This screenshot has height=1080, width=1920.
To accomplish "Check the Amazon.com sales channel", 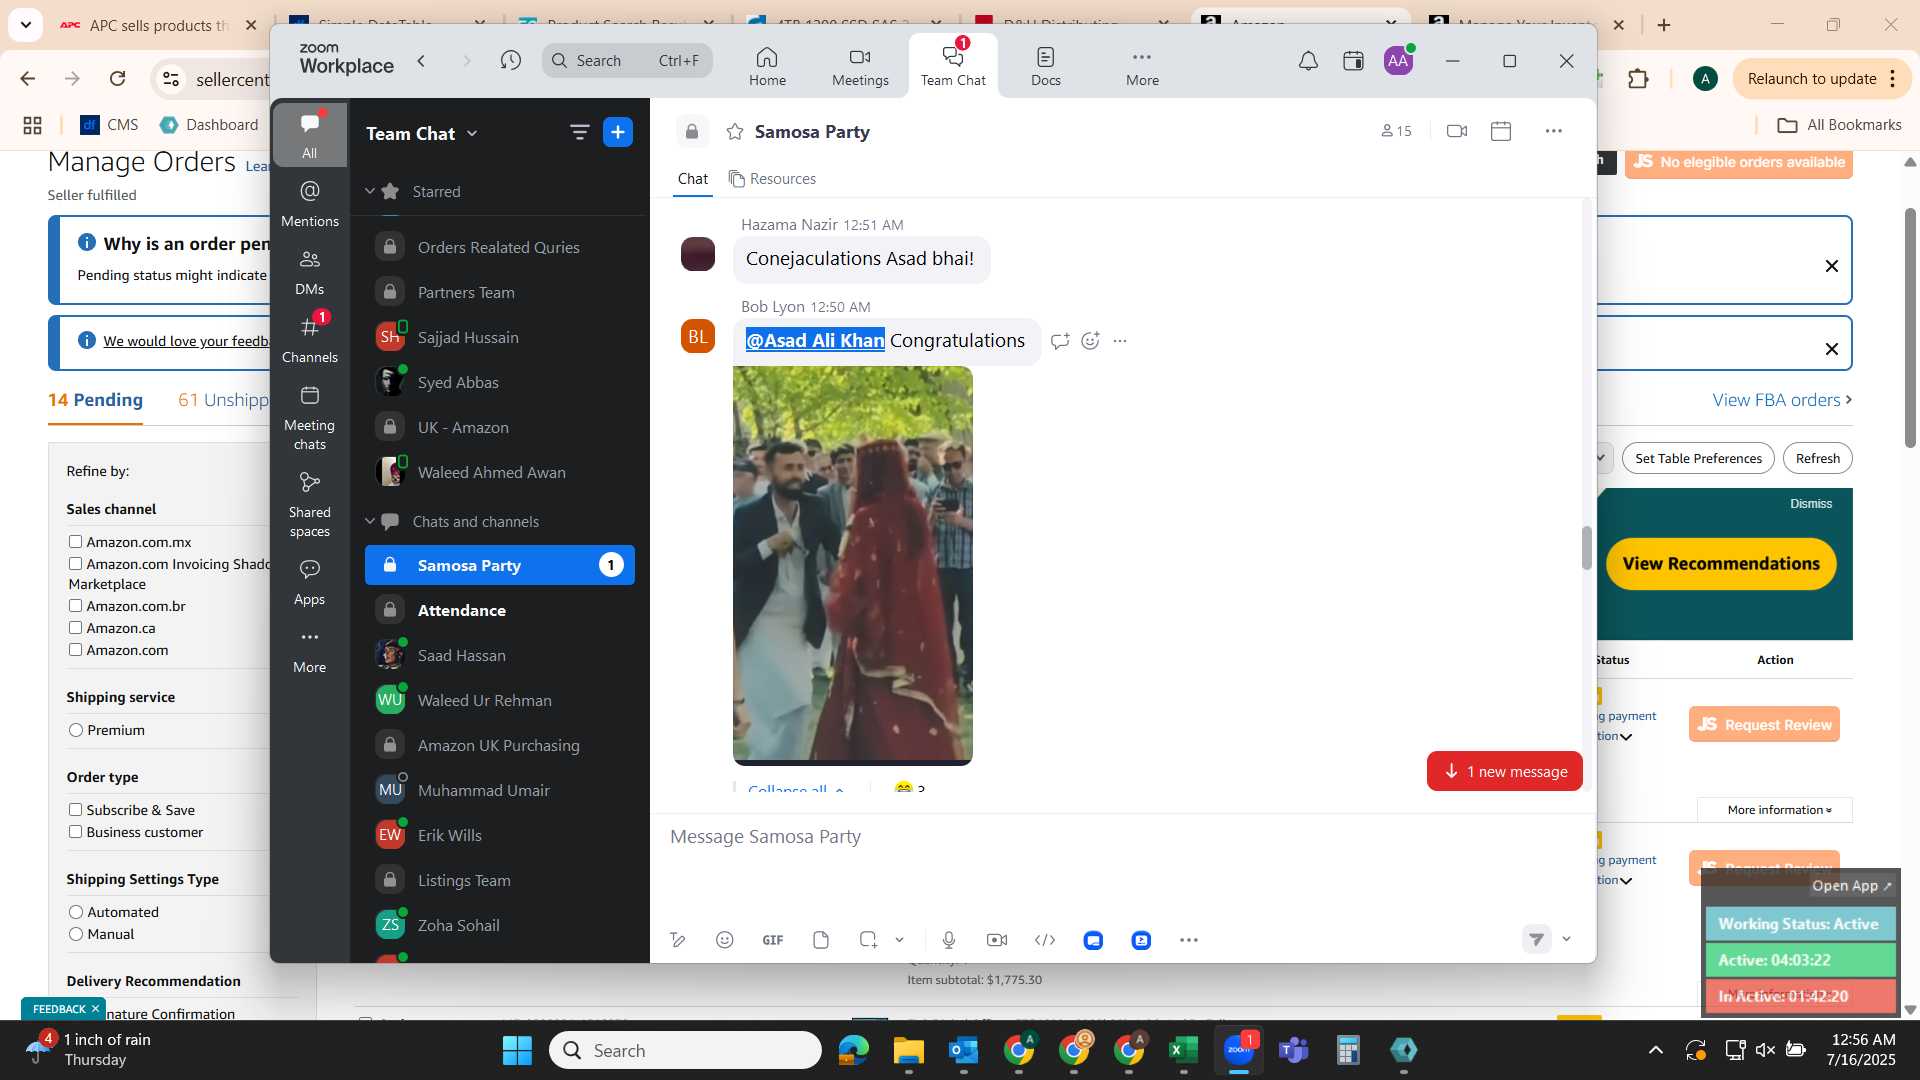I will pos(75,649).
